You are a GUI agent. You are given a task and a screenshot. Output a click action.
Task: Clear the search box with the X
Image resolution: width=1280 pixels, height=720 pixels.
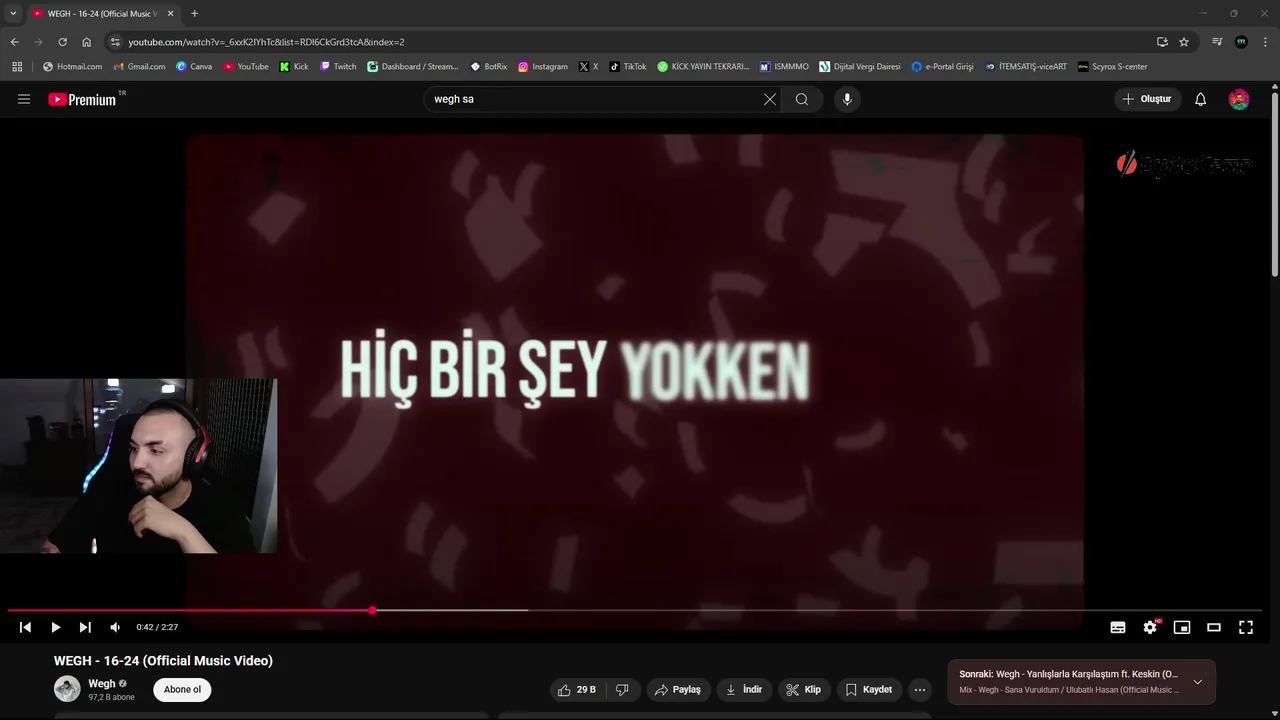[770, 99]
